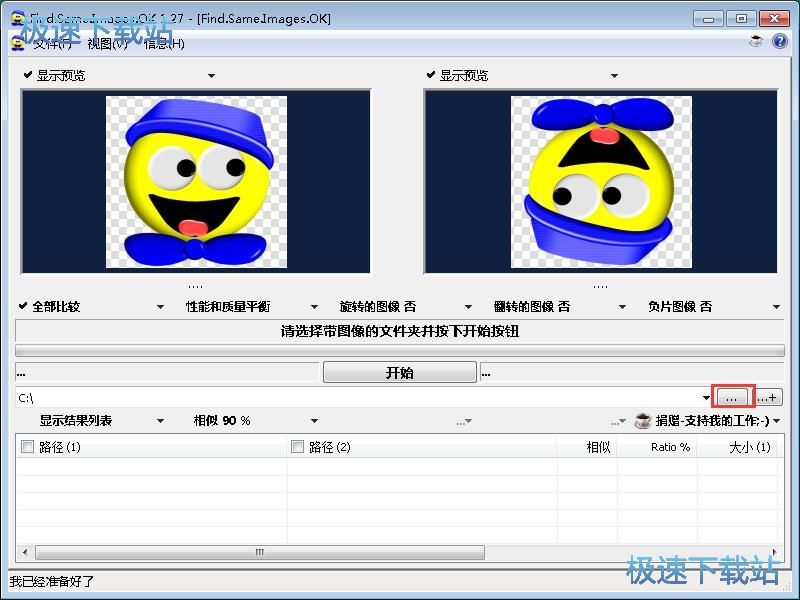Click the Ratio % column header

pos(670,447)
